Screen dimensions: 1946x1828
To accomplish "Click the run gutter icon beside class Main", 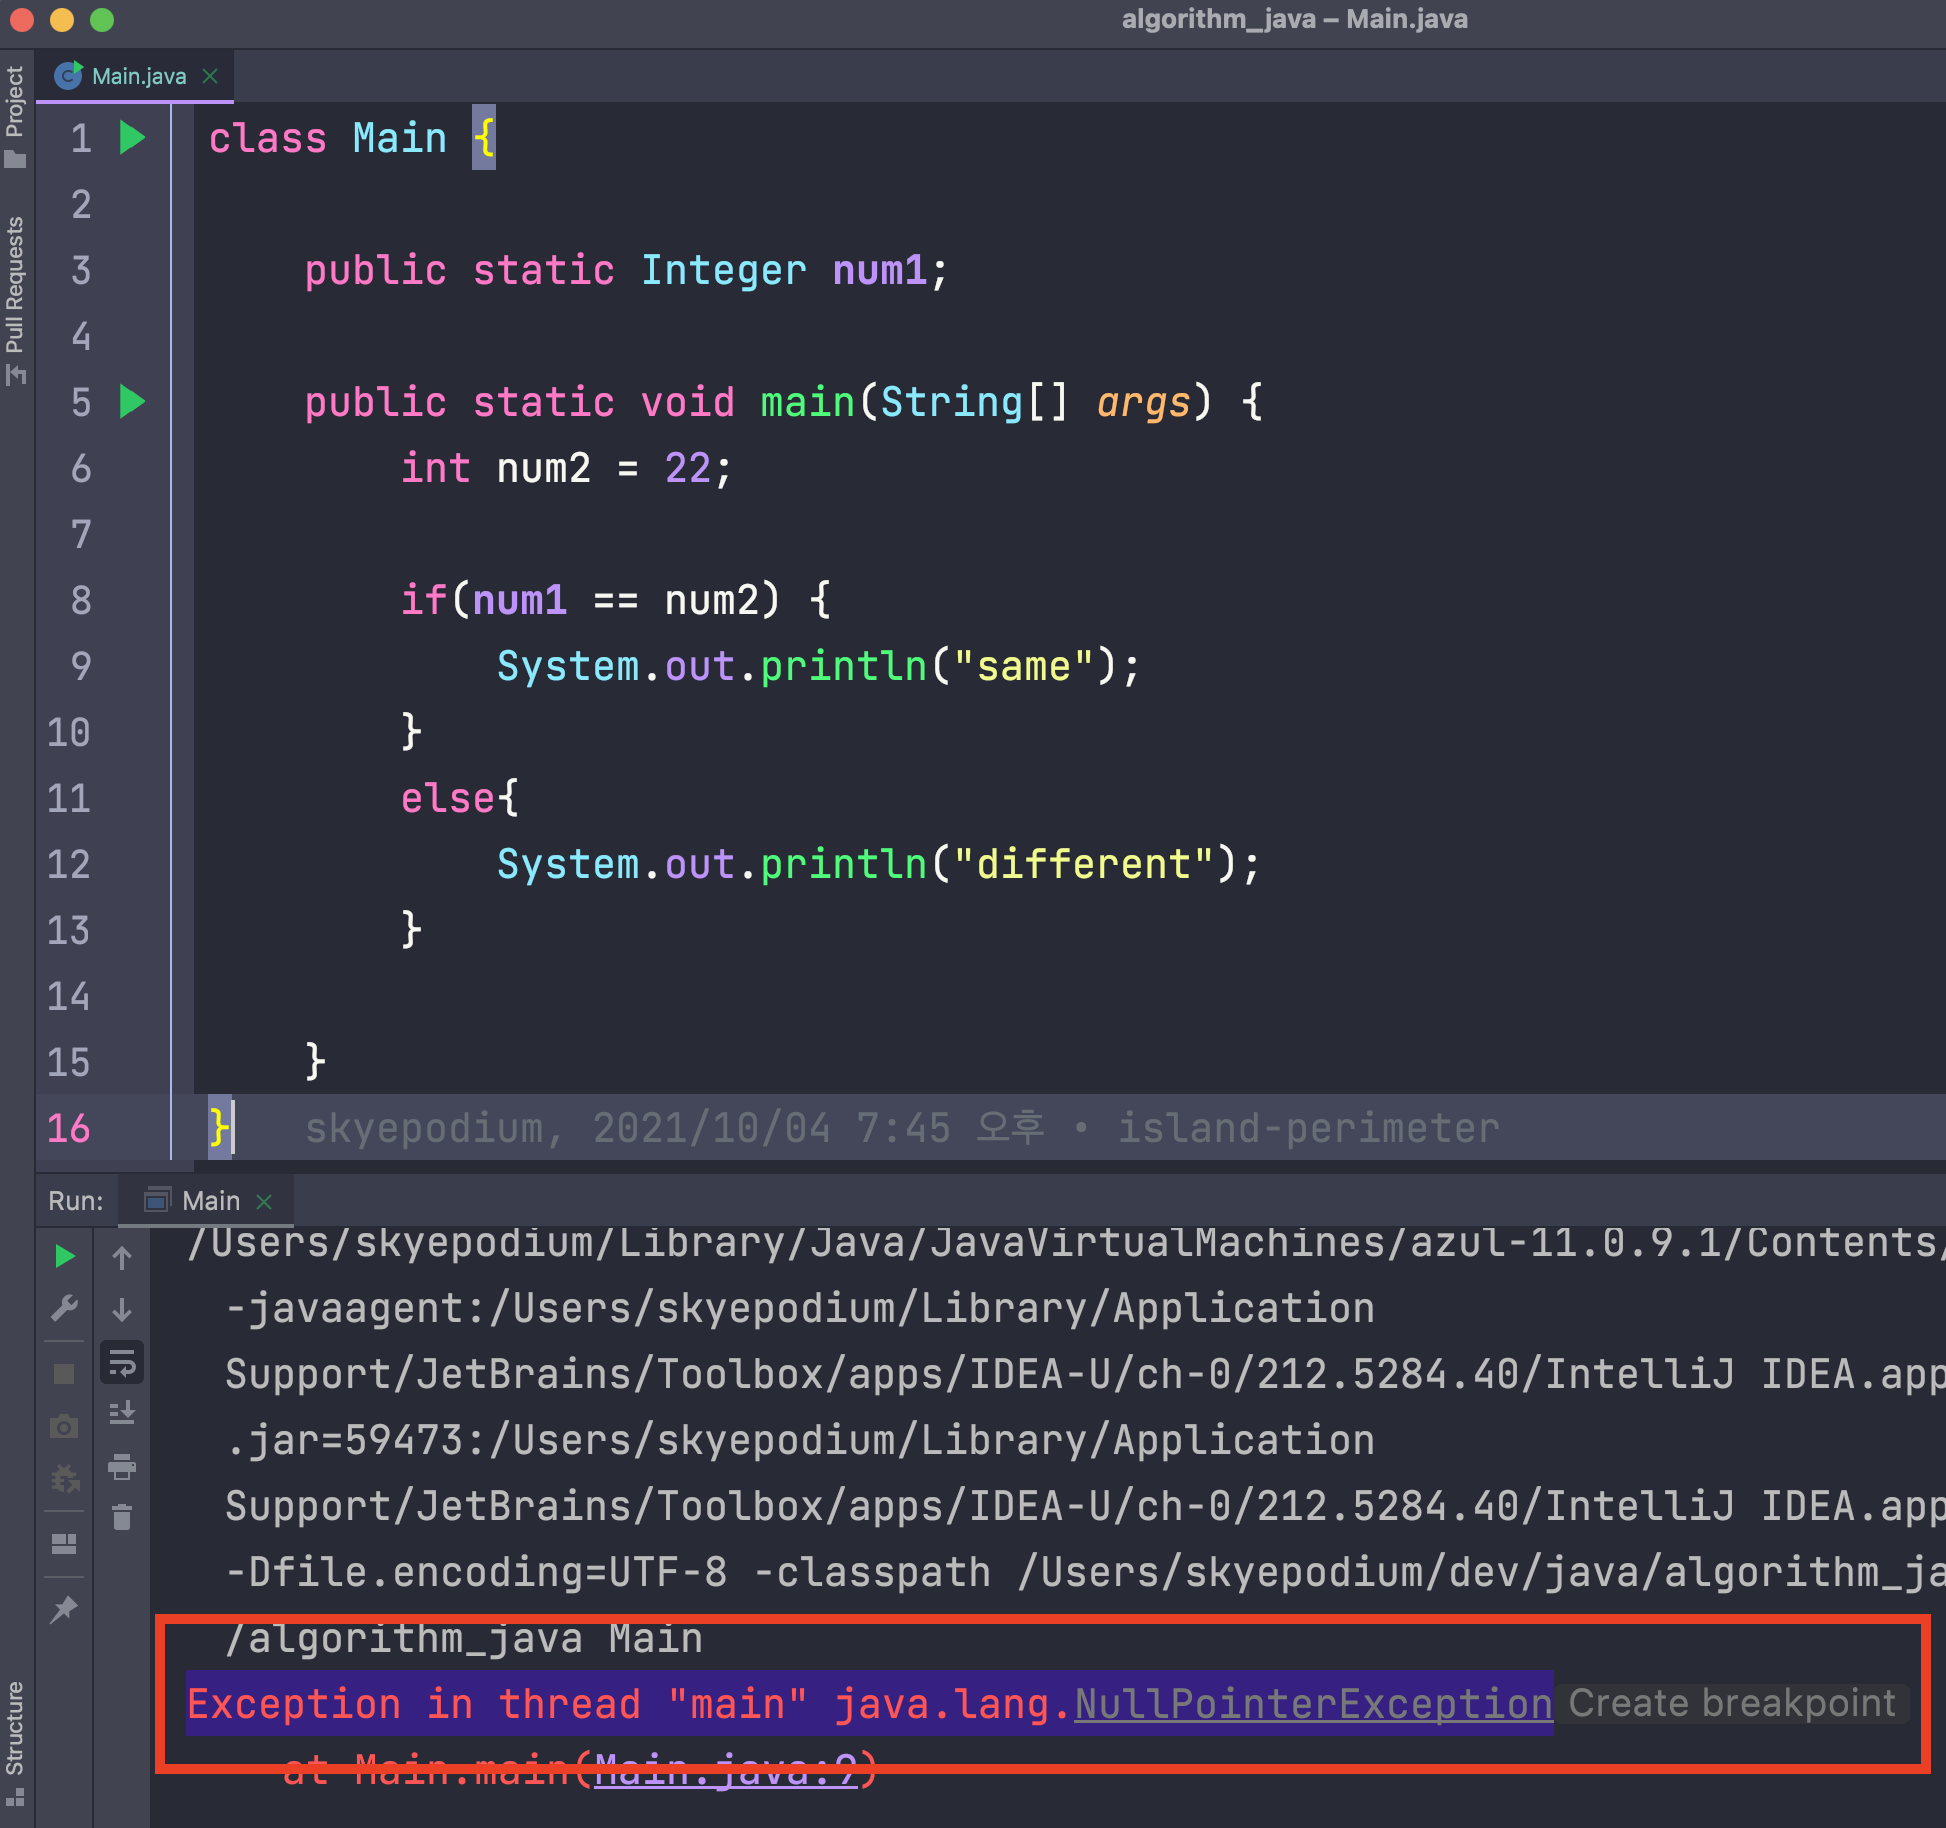I will click(x=132, y=138).
